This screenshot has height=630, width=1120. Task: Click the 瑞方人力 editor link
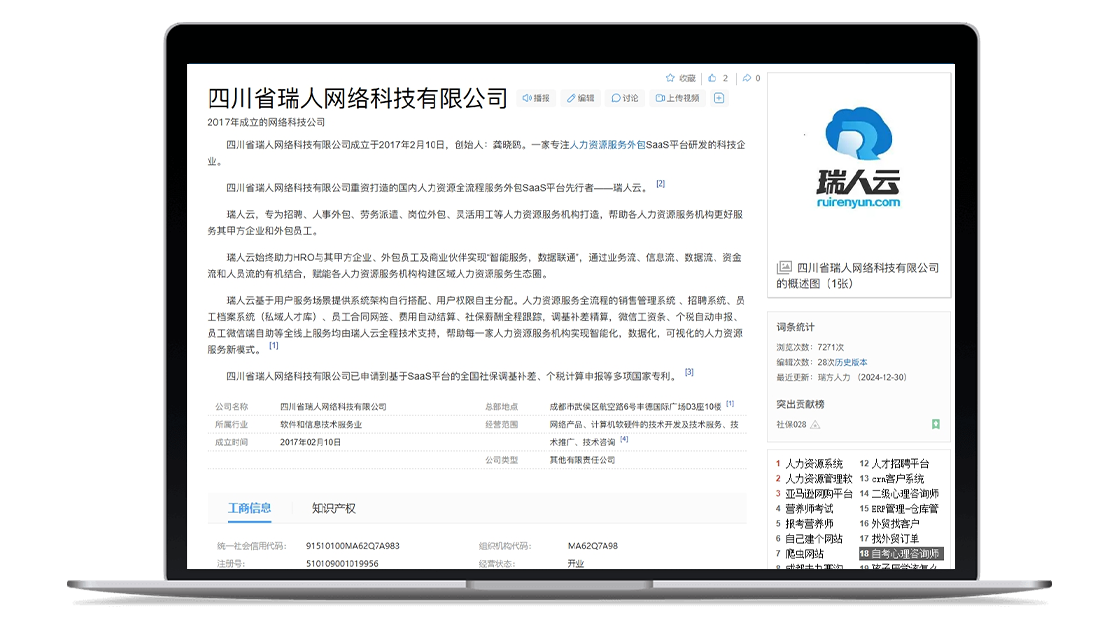(x=834, y=375)
